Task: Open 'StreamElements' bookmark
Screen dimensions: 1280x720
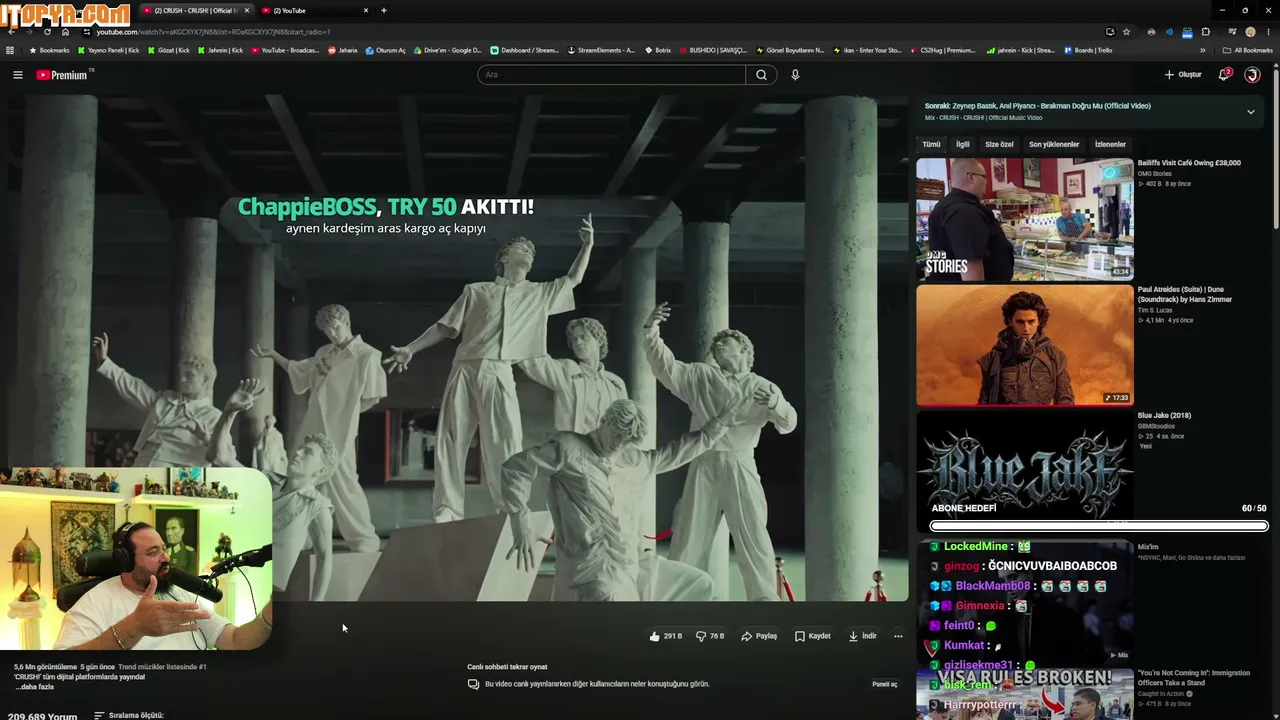Action: point(601,50)
